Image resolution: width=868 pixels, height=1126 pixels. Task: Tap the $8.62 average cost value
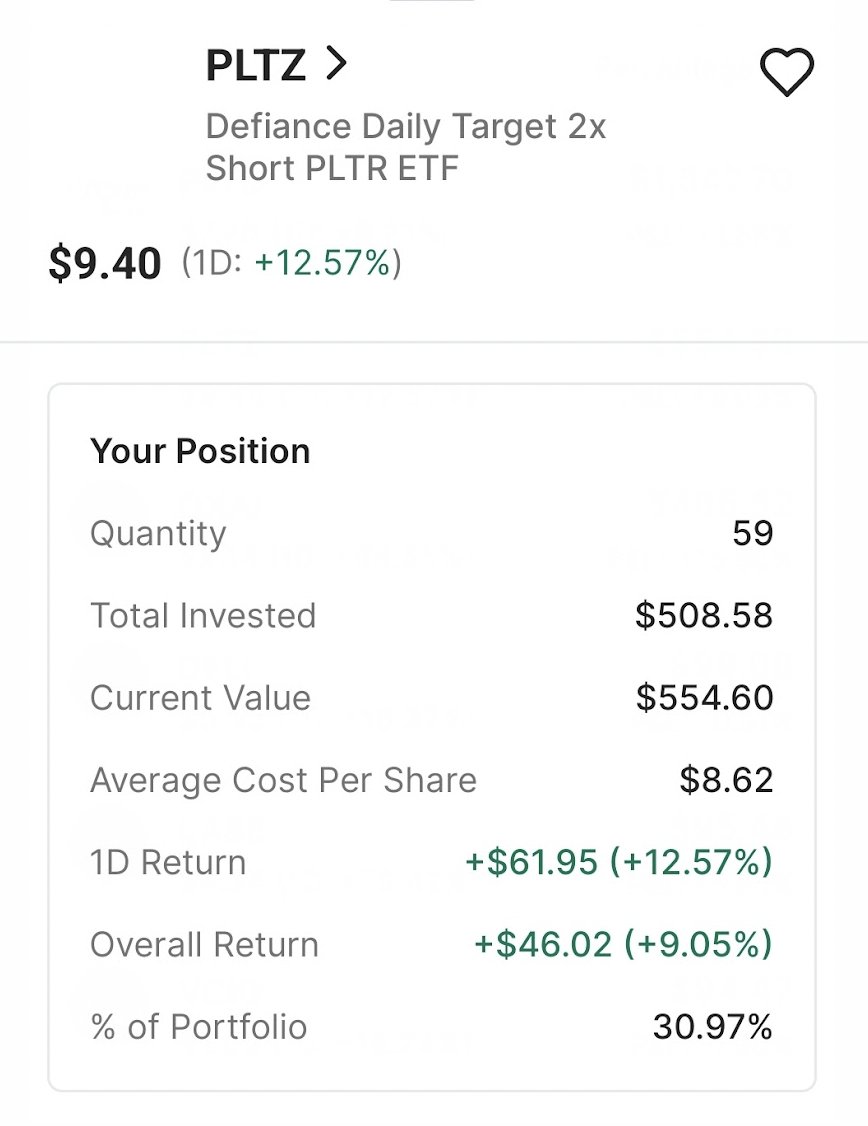(x=726, y=781)
